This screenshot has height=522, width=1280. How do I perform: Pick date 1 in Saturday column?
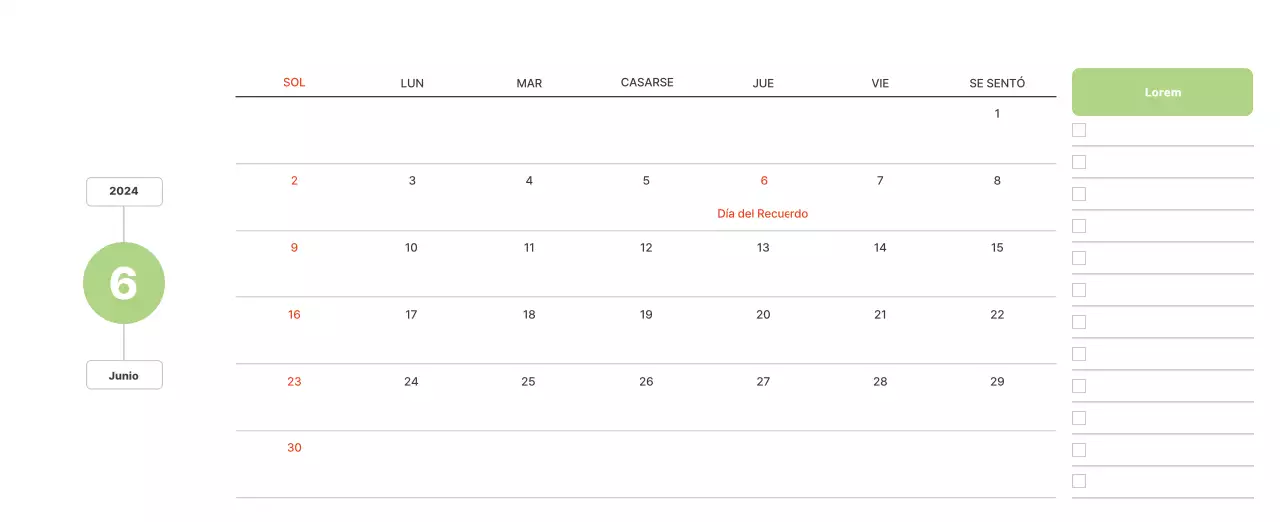coord(997,114)
